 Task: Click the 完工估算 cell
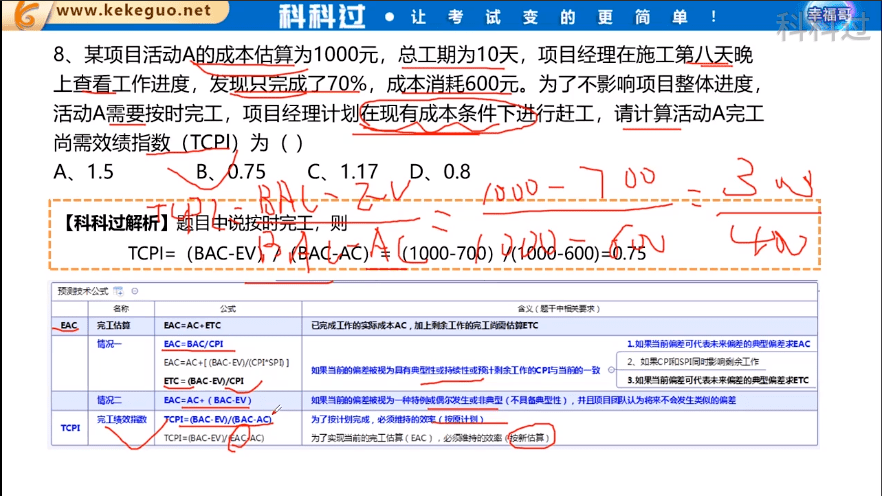pyautogui.click(x=114, y=325)
